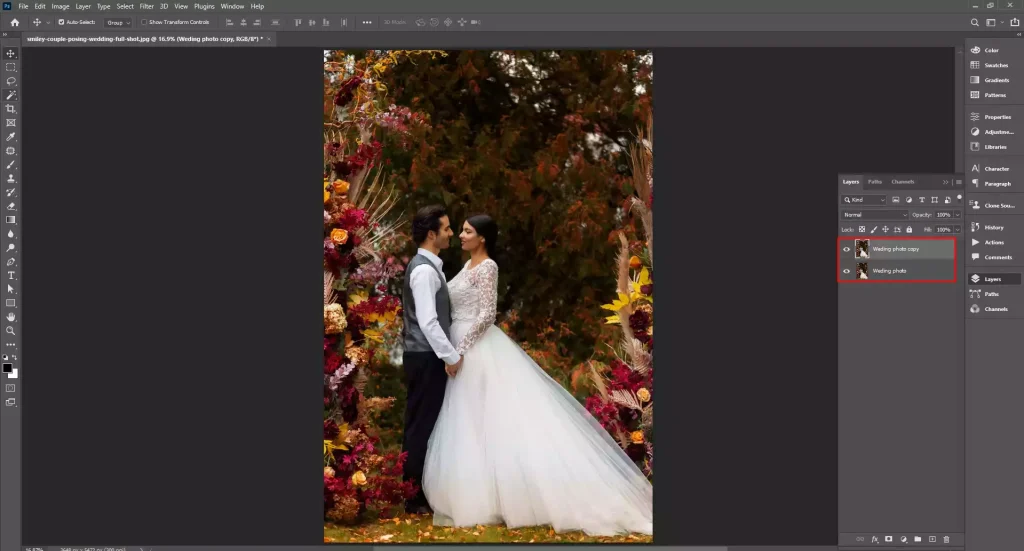
Task: Toggle lock image pixels brush icon
Action: 874,230
